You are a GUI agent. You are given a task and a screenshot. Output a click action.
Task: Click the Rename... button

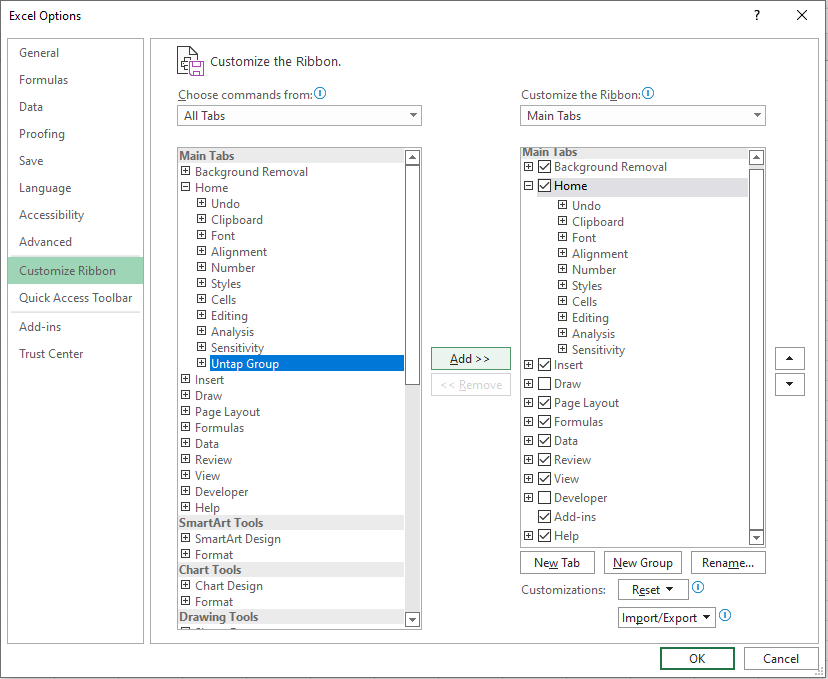728,563
